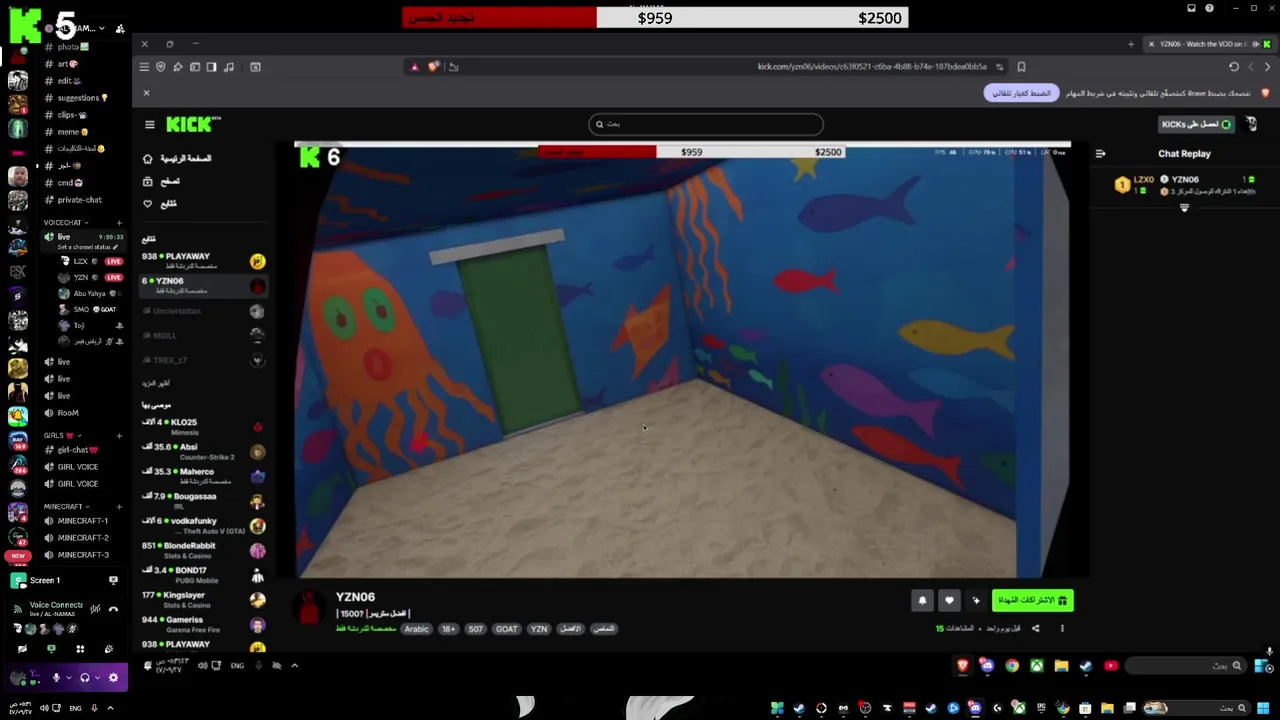The width and height of the screenshot is (1280, 720).
Task: Deafen Discord with the headphones button
Action: click(85, 678)
